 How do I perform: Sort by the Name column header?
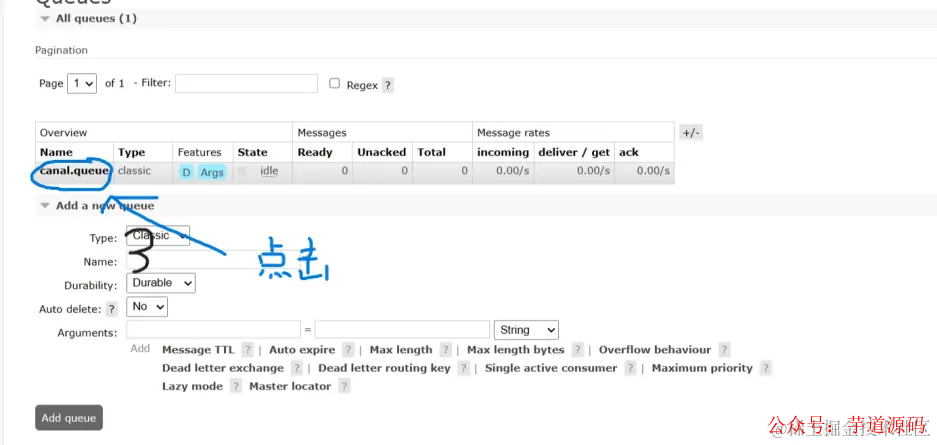[x=56, y=152]
